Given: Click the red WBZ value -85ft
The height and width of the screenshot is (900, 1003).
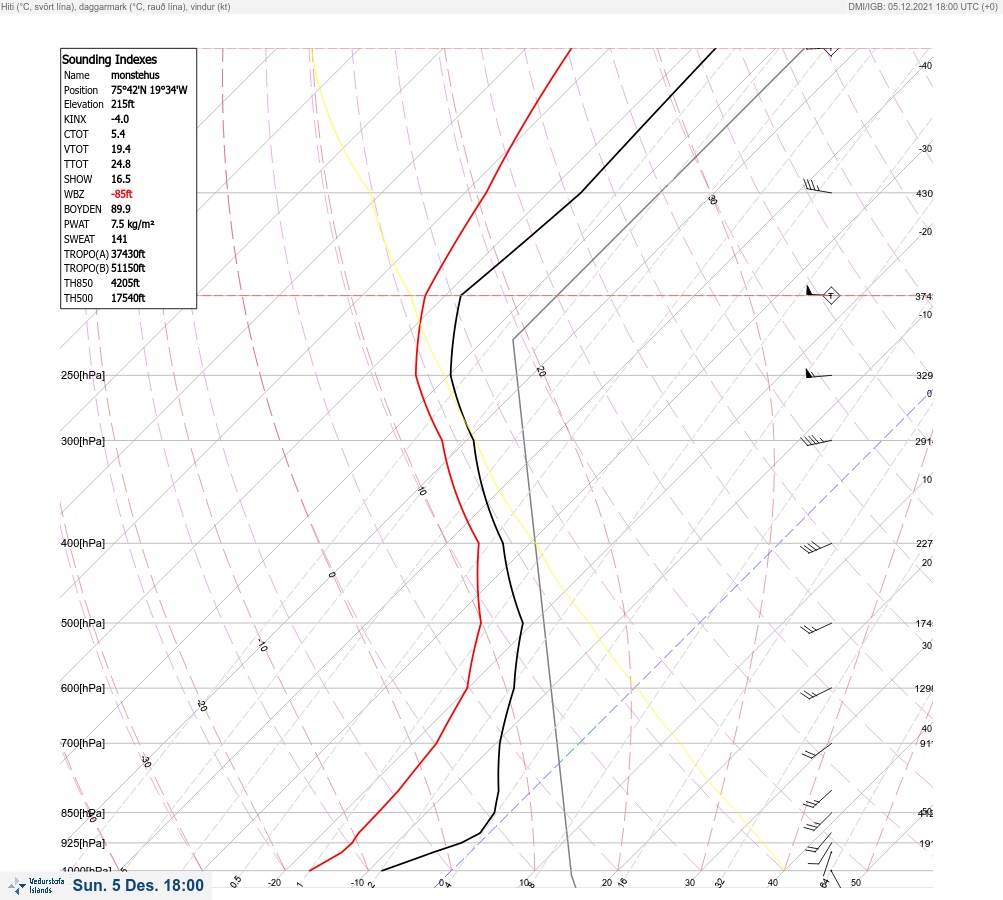Looking at the screenshot, I should 122,194.
